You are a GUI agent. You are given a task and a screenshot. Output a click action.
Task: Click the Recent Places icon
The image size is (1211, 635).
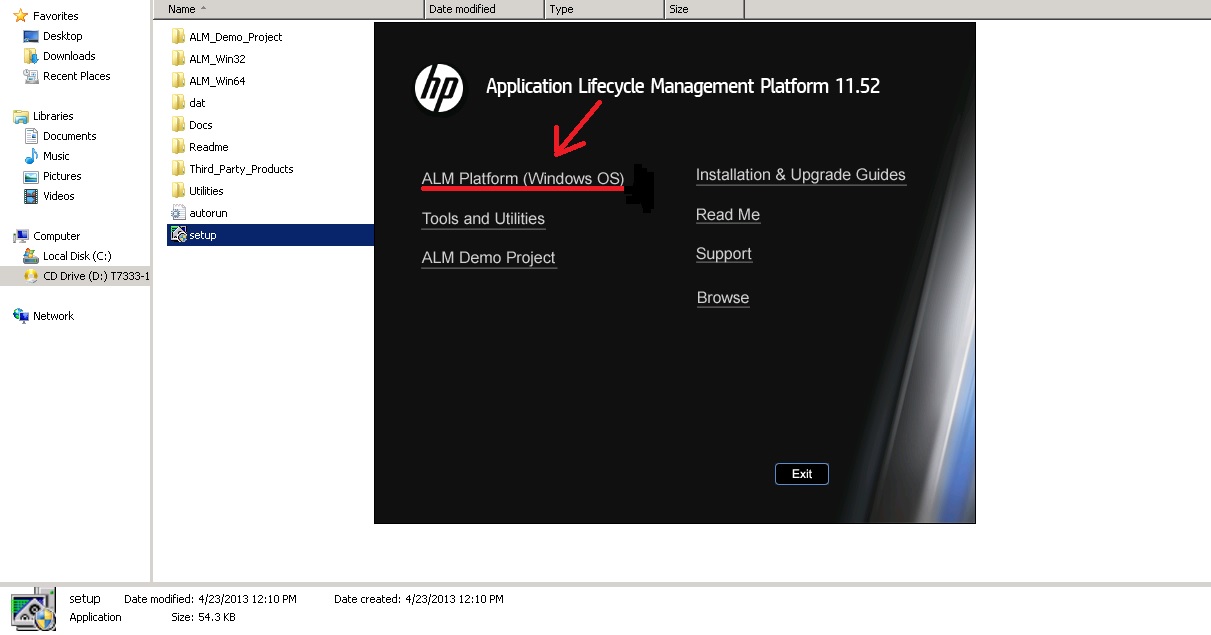31,76
